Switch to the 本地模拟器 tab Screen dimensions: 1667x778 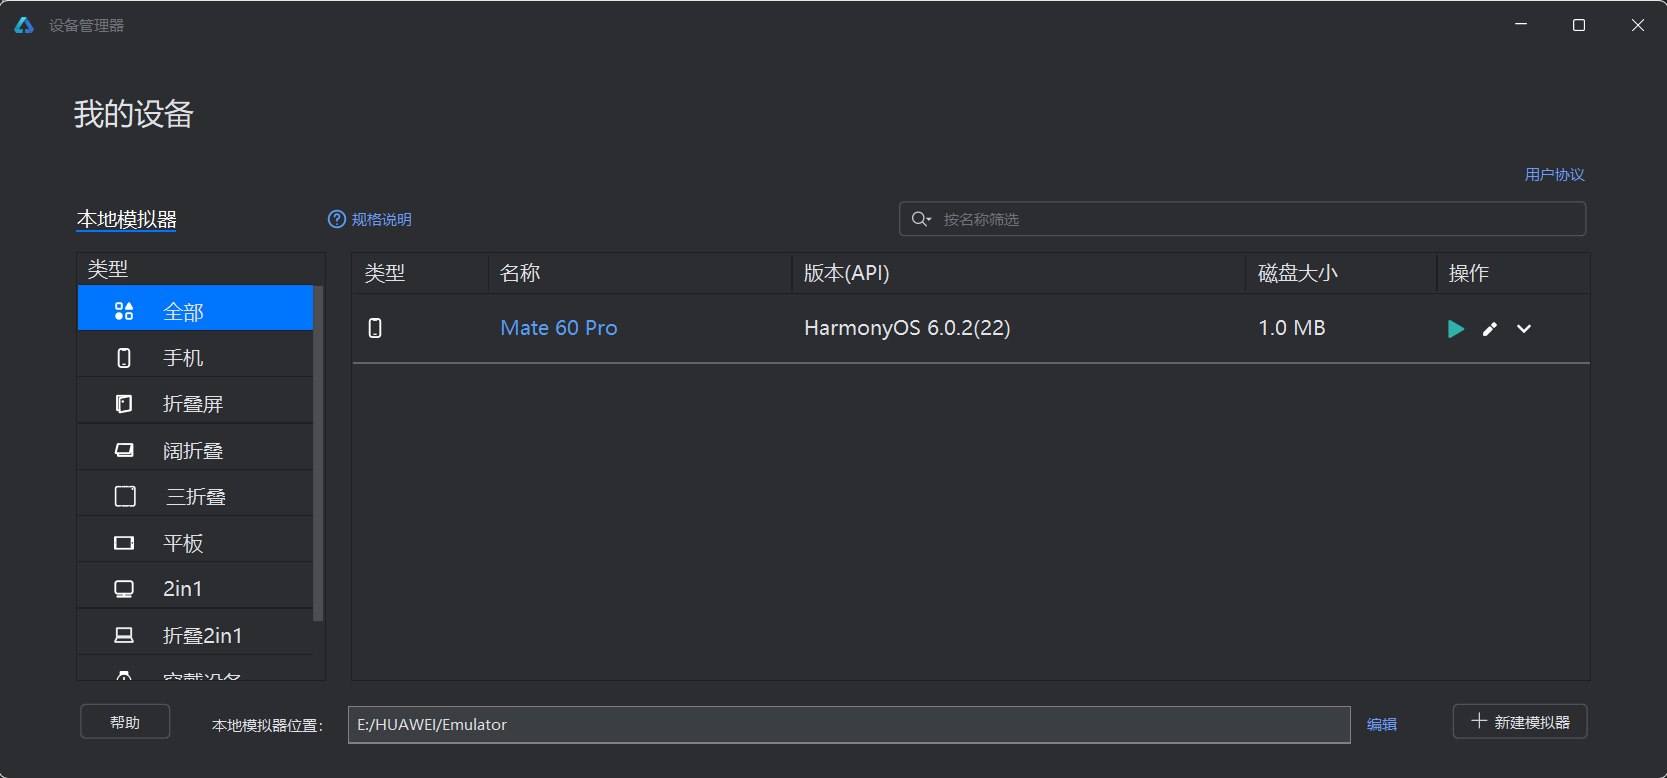click(127, 219)
